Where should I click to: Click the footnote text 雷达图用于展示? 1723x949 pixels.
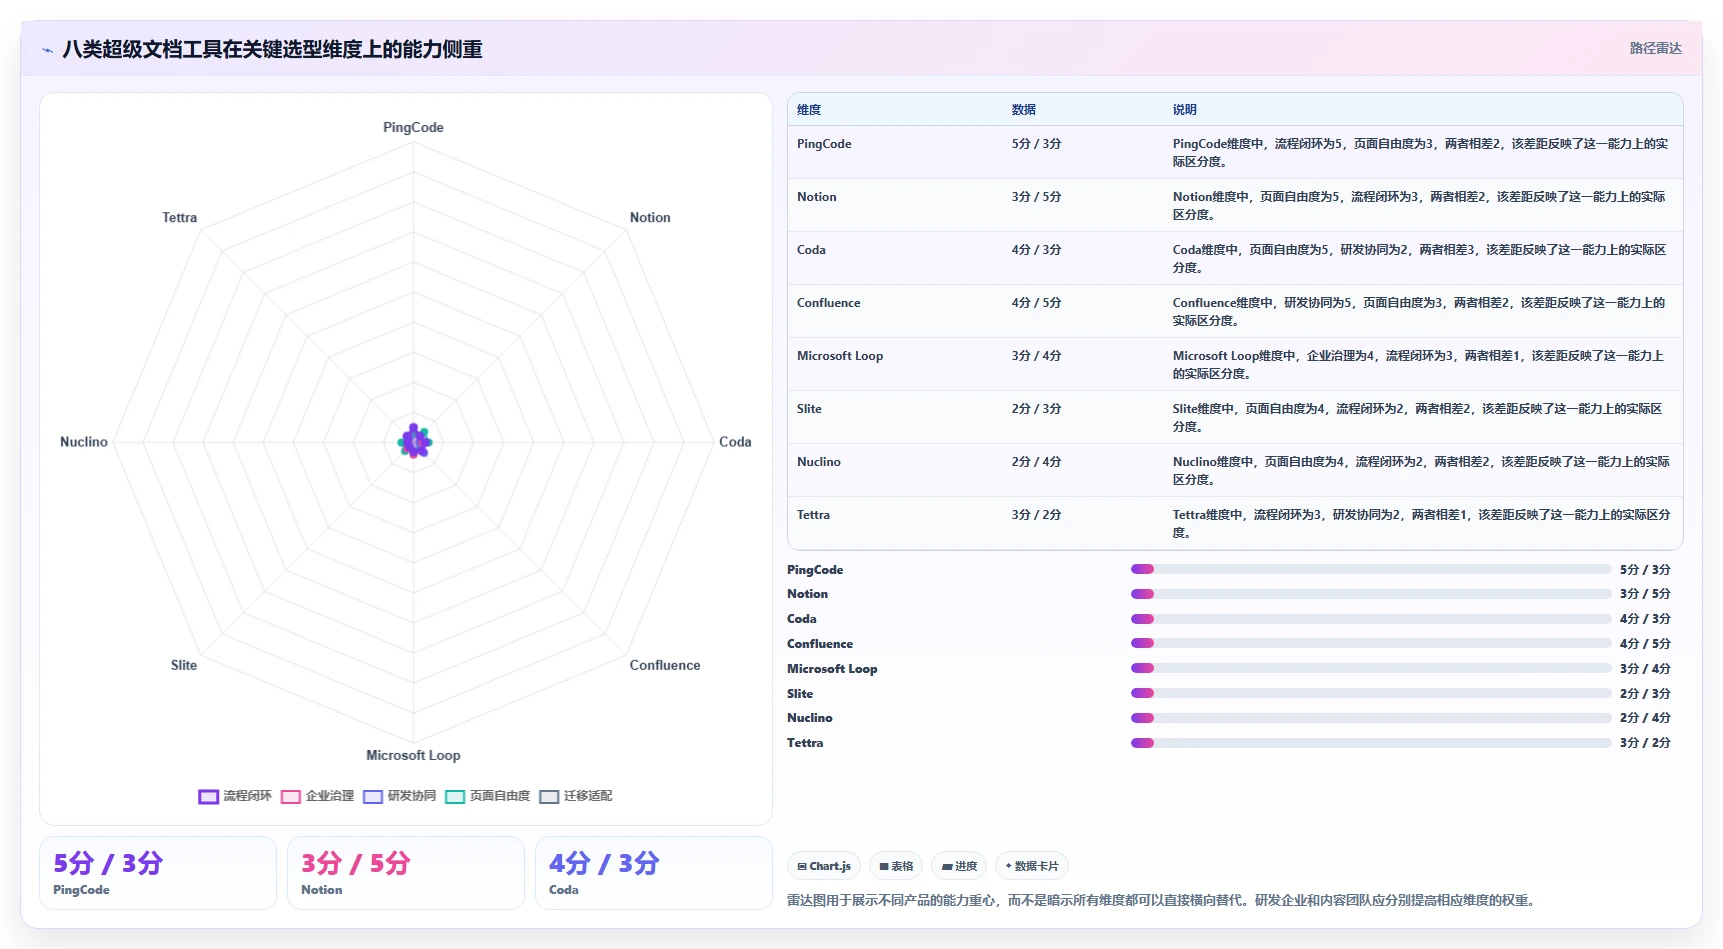tap(1160, 900)
